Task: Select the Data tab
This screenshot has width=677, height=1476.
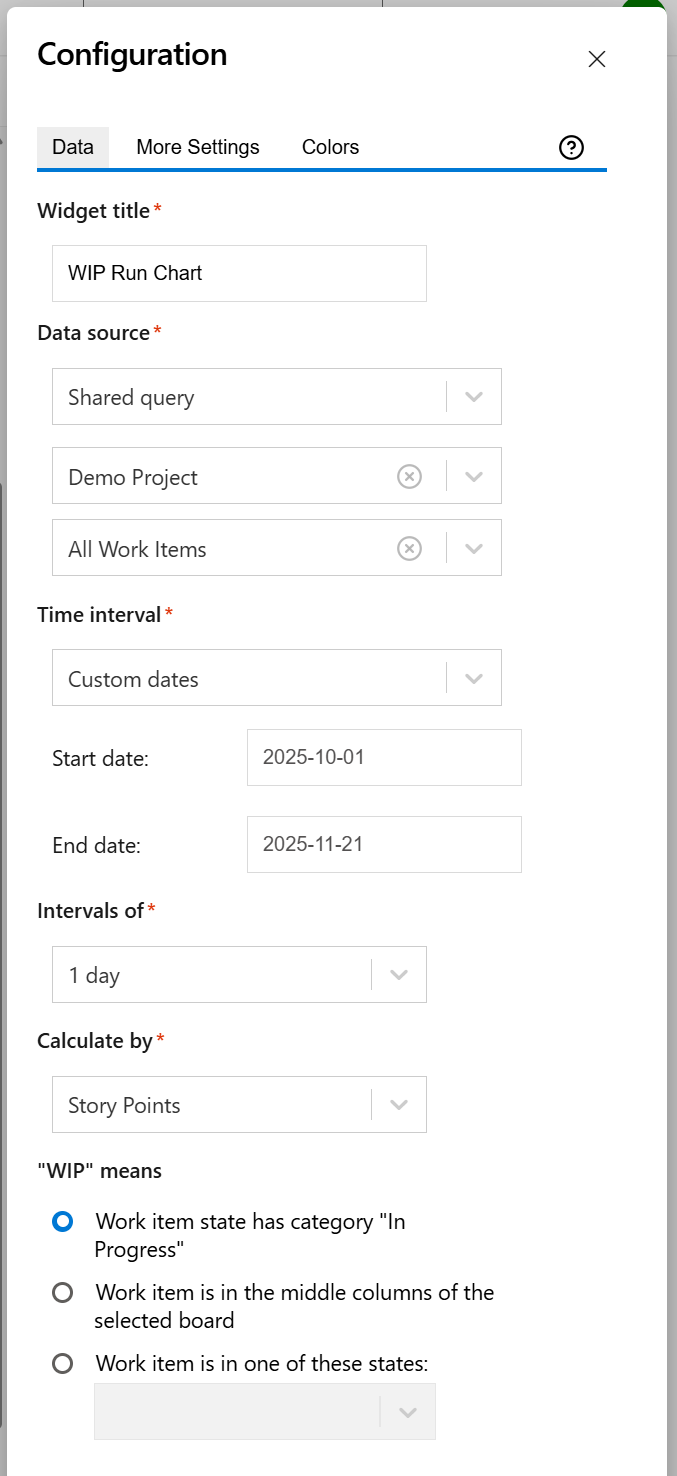Action: (72, 147)
